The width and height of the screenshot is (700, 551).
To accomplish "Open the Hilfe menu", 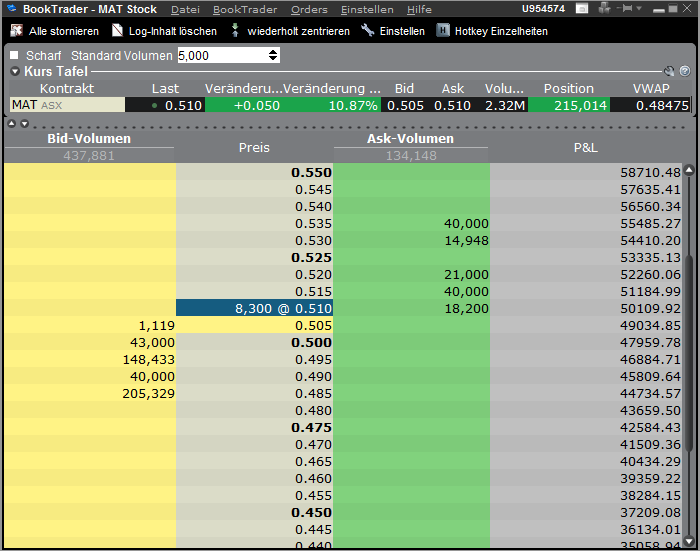I will coord(419,9).
